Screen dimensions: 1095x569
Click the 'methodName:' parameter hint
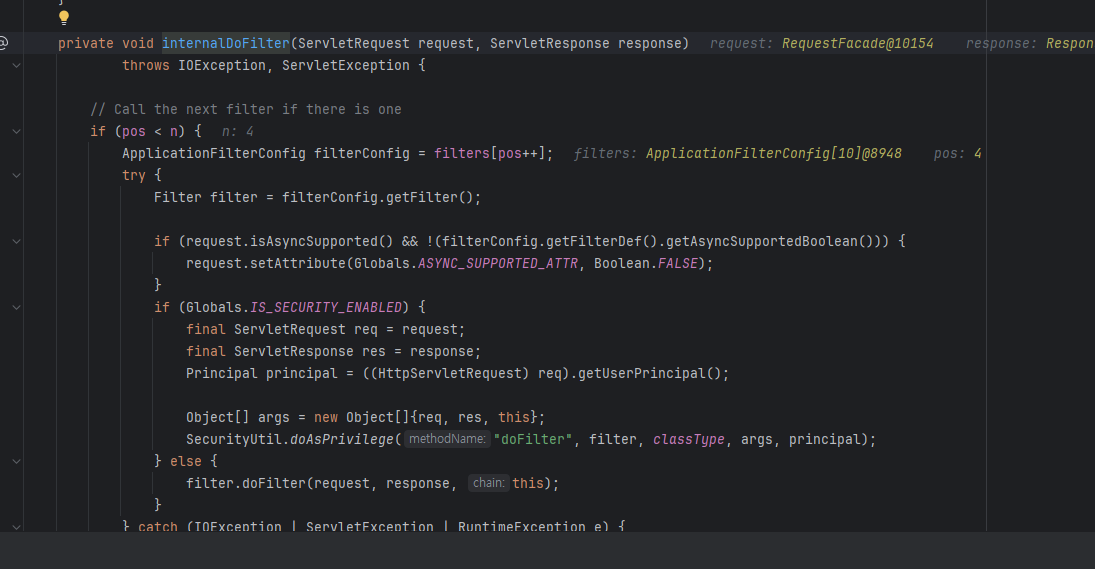(x=447, y=439)
